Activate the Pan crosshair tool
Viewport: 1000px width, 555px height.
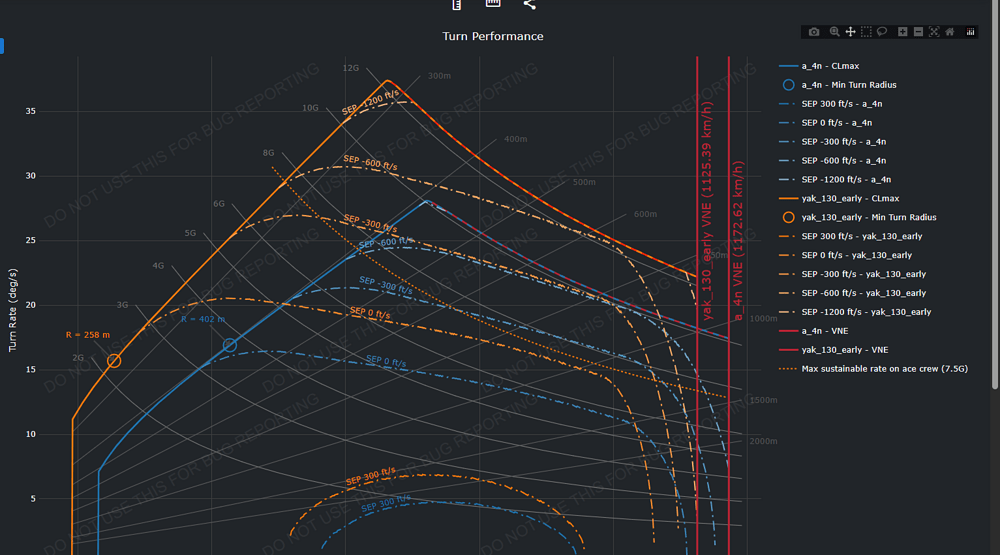[850, 32]
